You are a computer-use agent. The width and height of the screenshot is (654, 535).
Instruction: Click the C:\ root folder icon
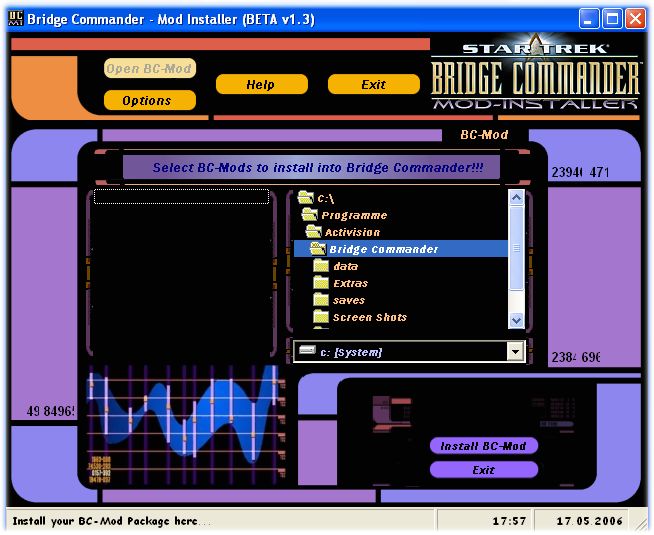305,198
